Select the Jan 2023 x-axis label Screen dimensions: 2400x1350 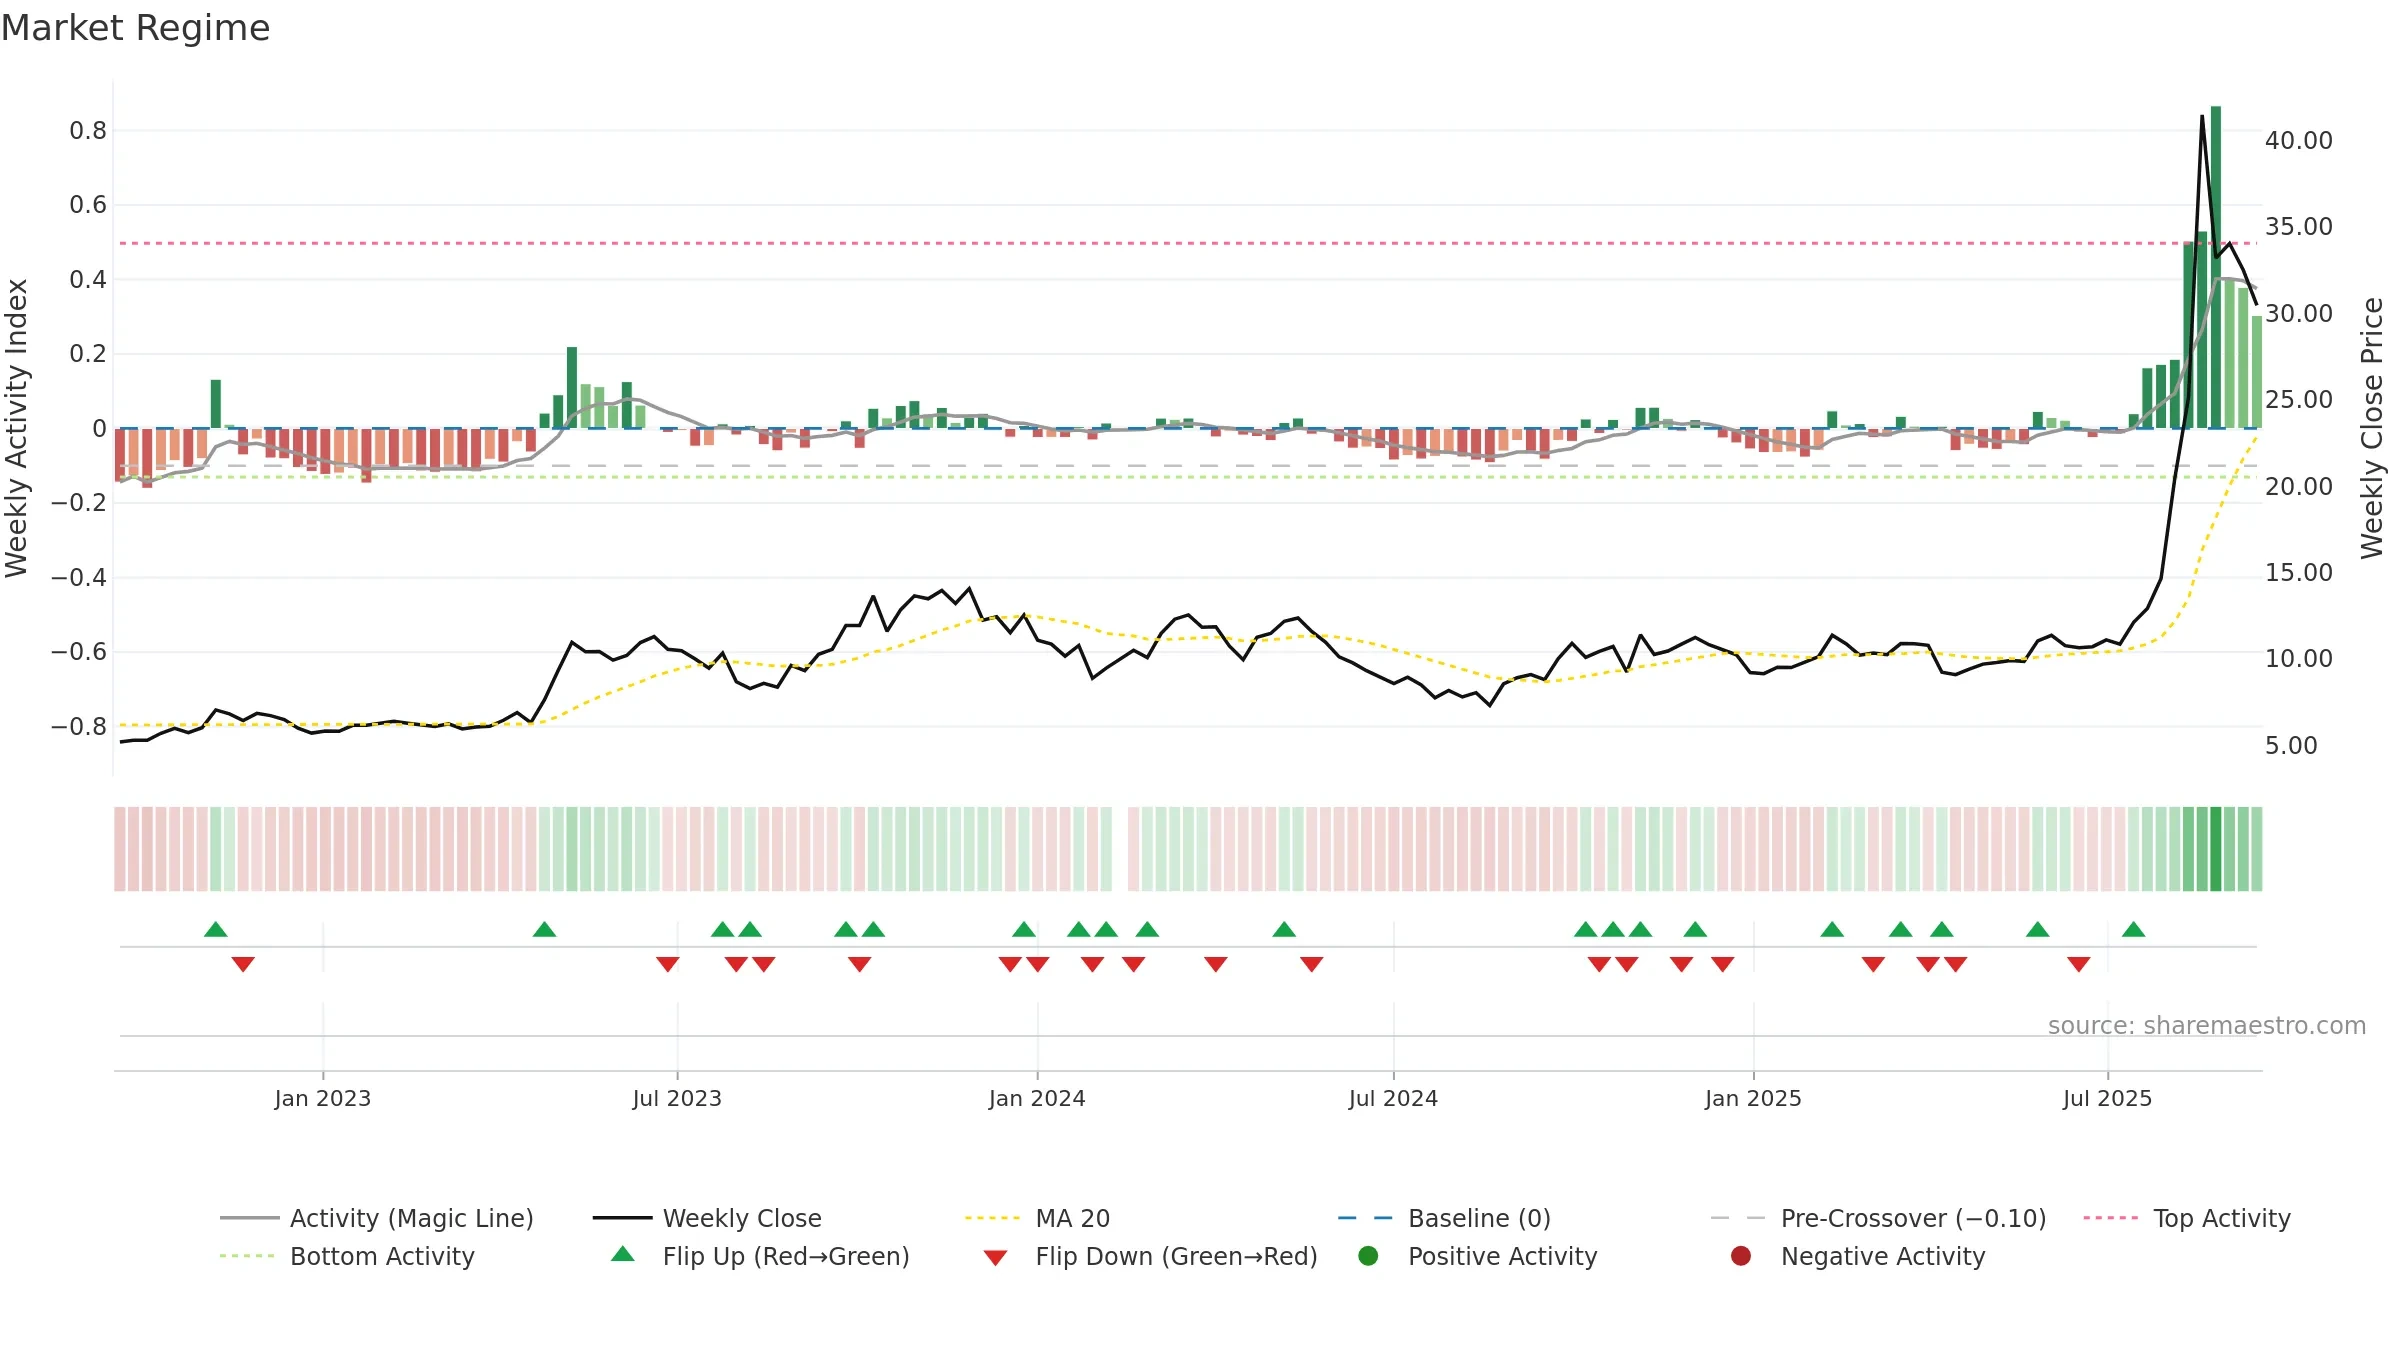(x=322, y=1098)
